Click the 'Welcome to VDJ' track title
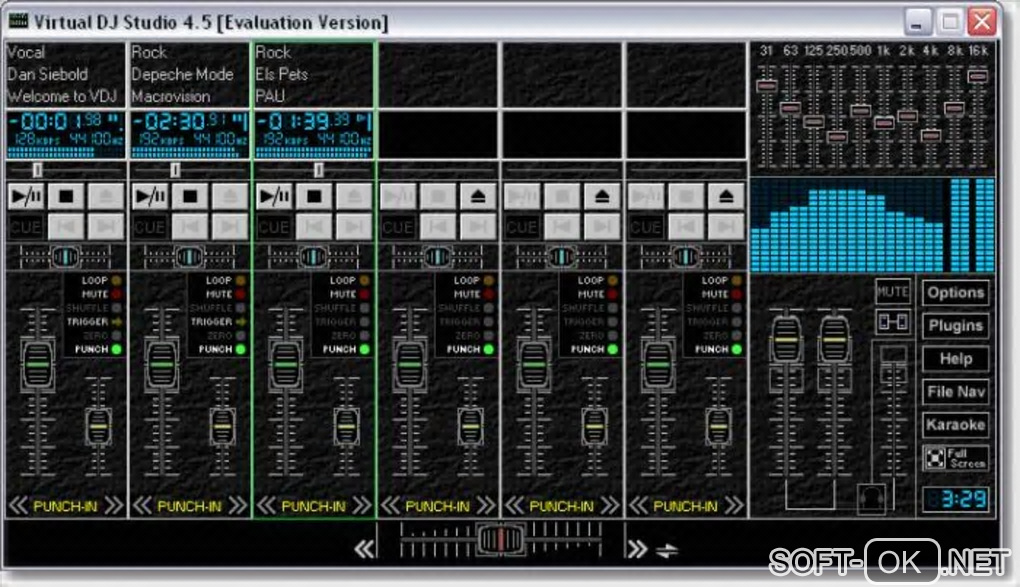This screenshot has width=1020, height=587. click(x=62, y=96)
